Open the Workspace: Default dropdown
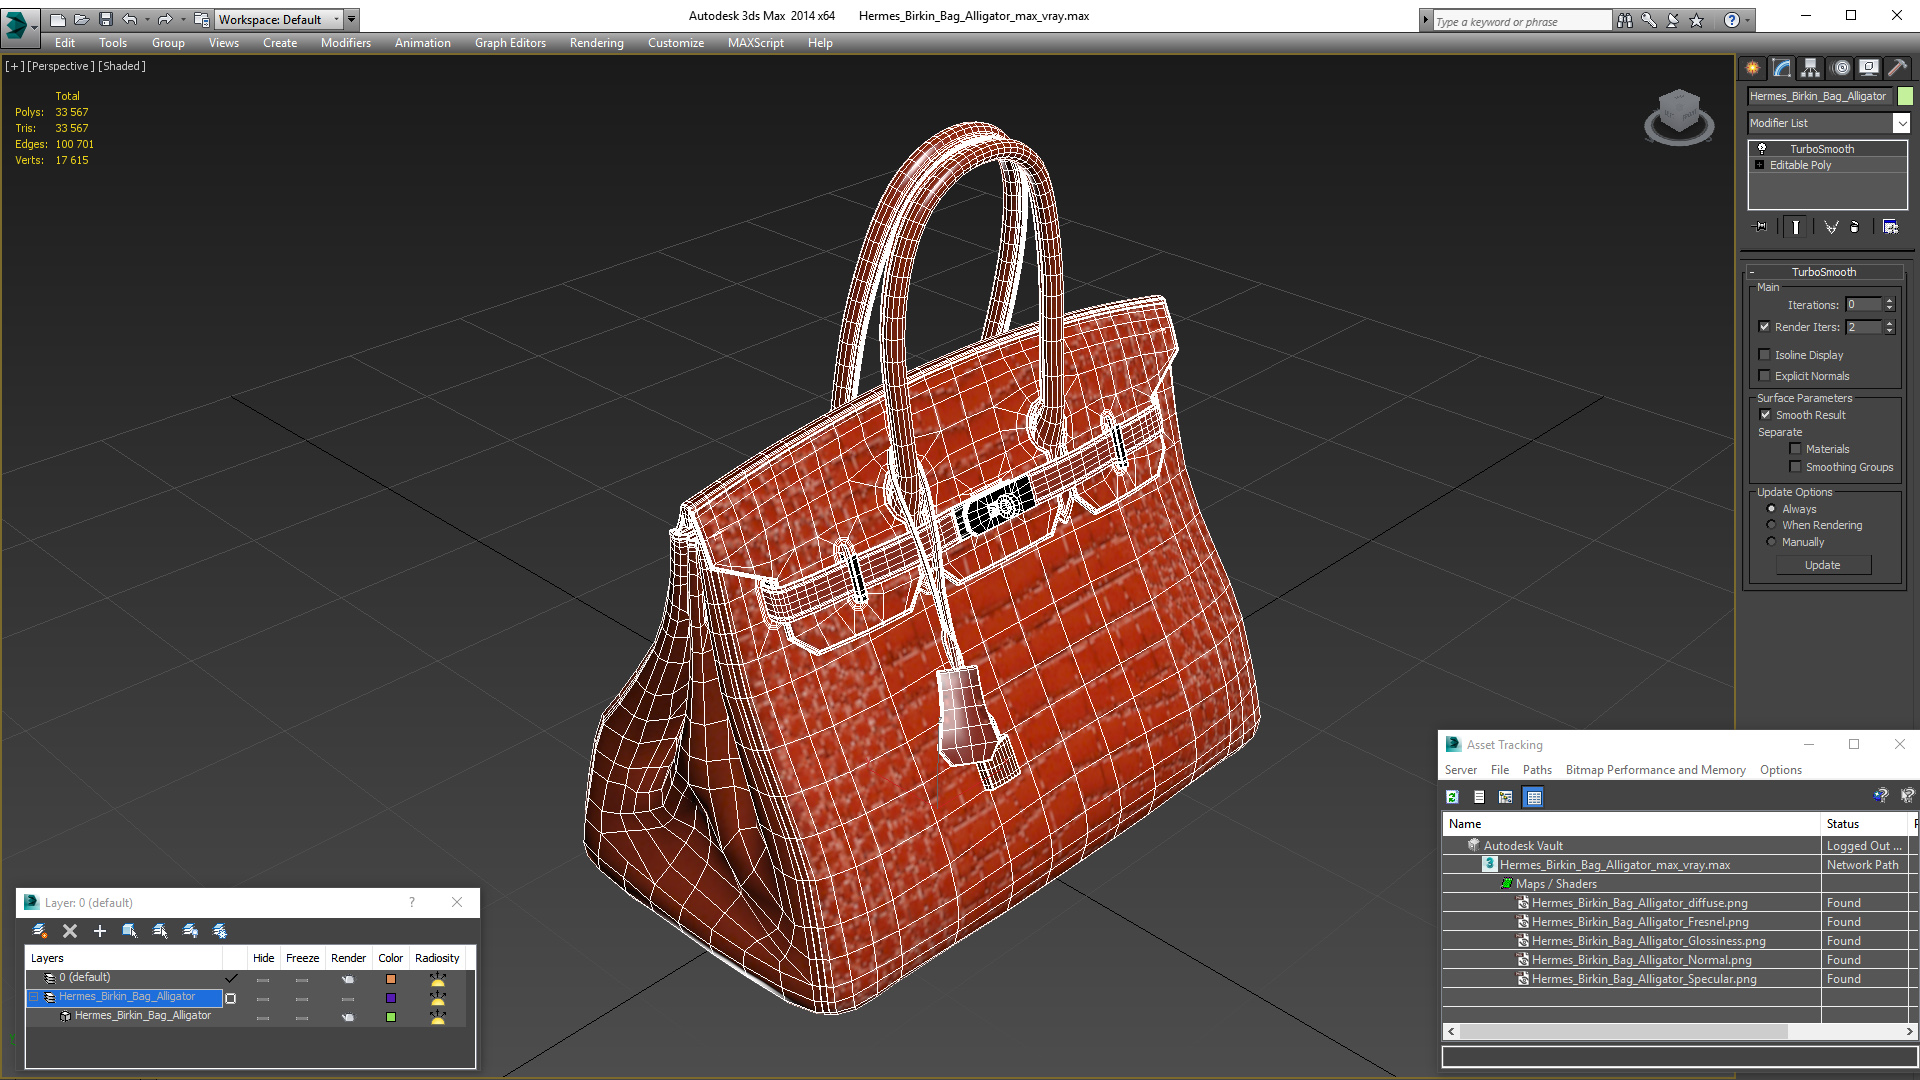 coord(280,19)
